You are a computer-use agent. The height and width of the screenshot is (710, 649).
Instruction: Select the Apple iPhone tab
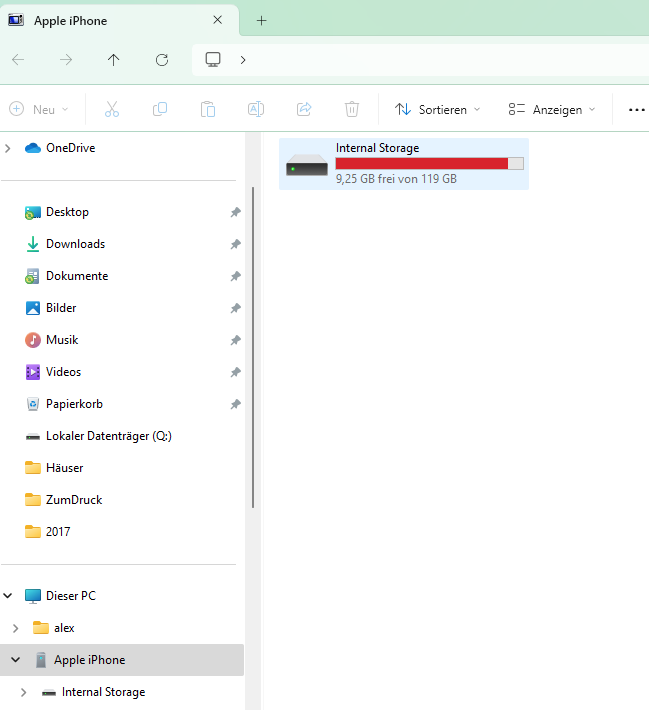(110, 20)
